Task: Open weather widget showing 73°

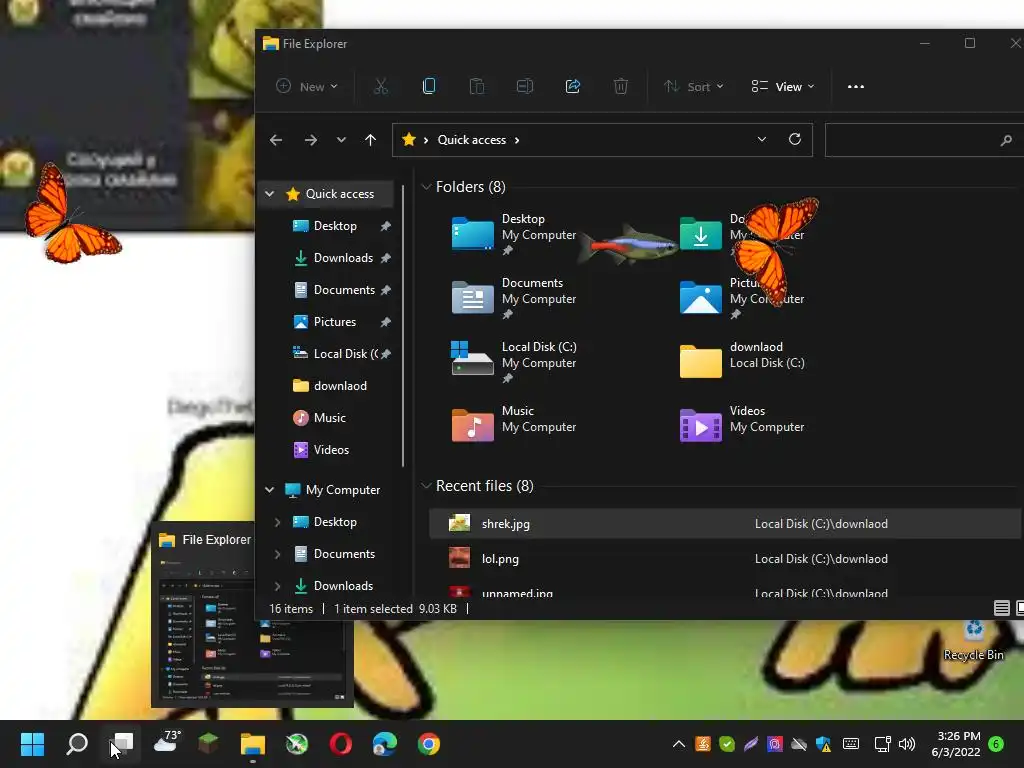Action: pyautogui.click(x=166, y=743)
